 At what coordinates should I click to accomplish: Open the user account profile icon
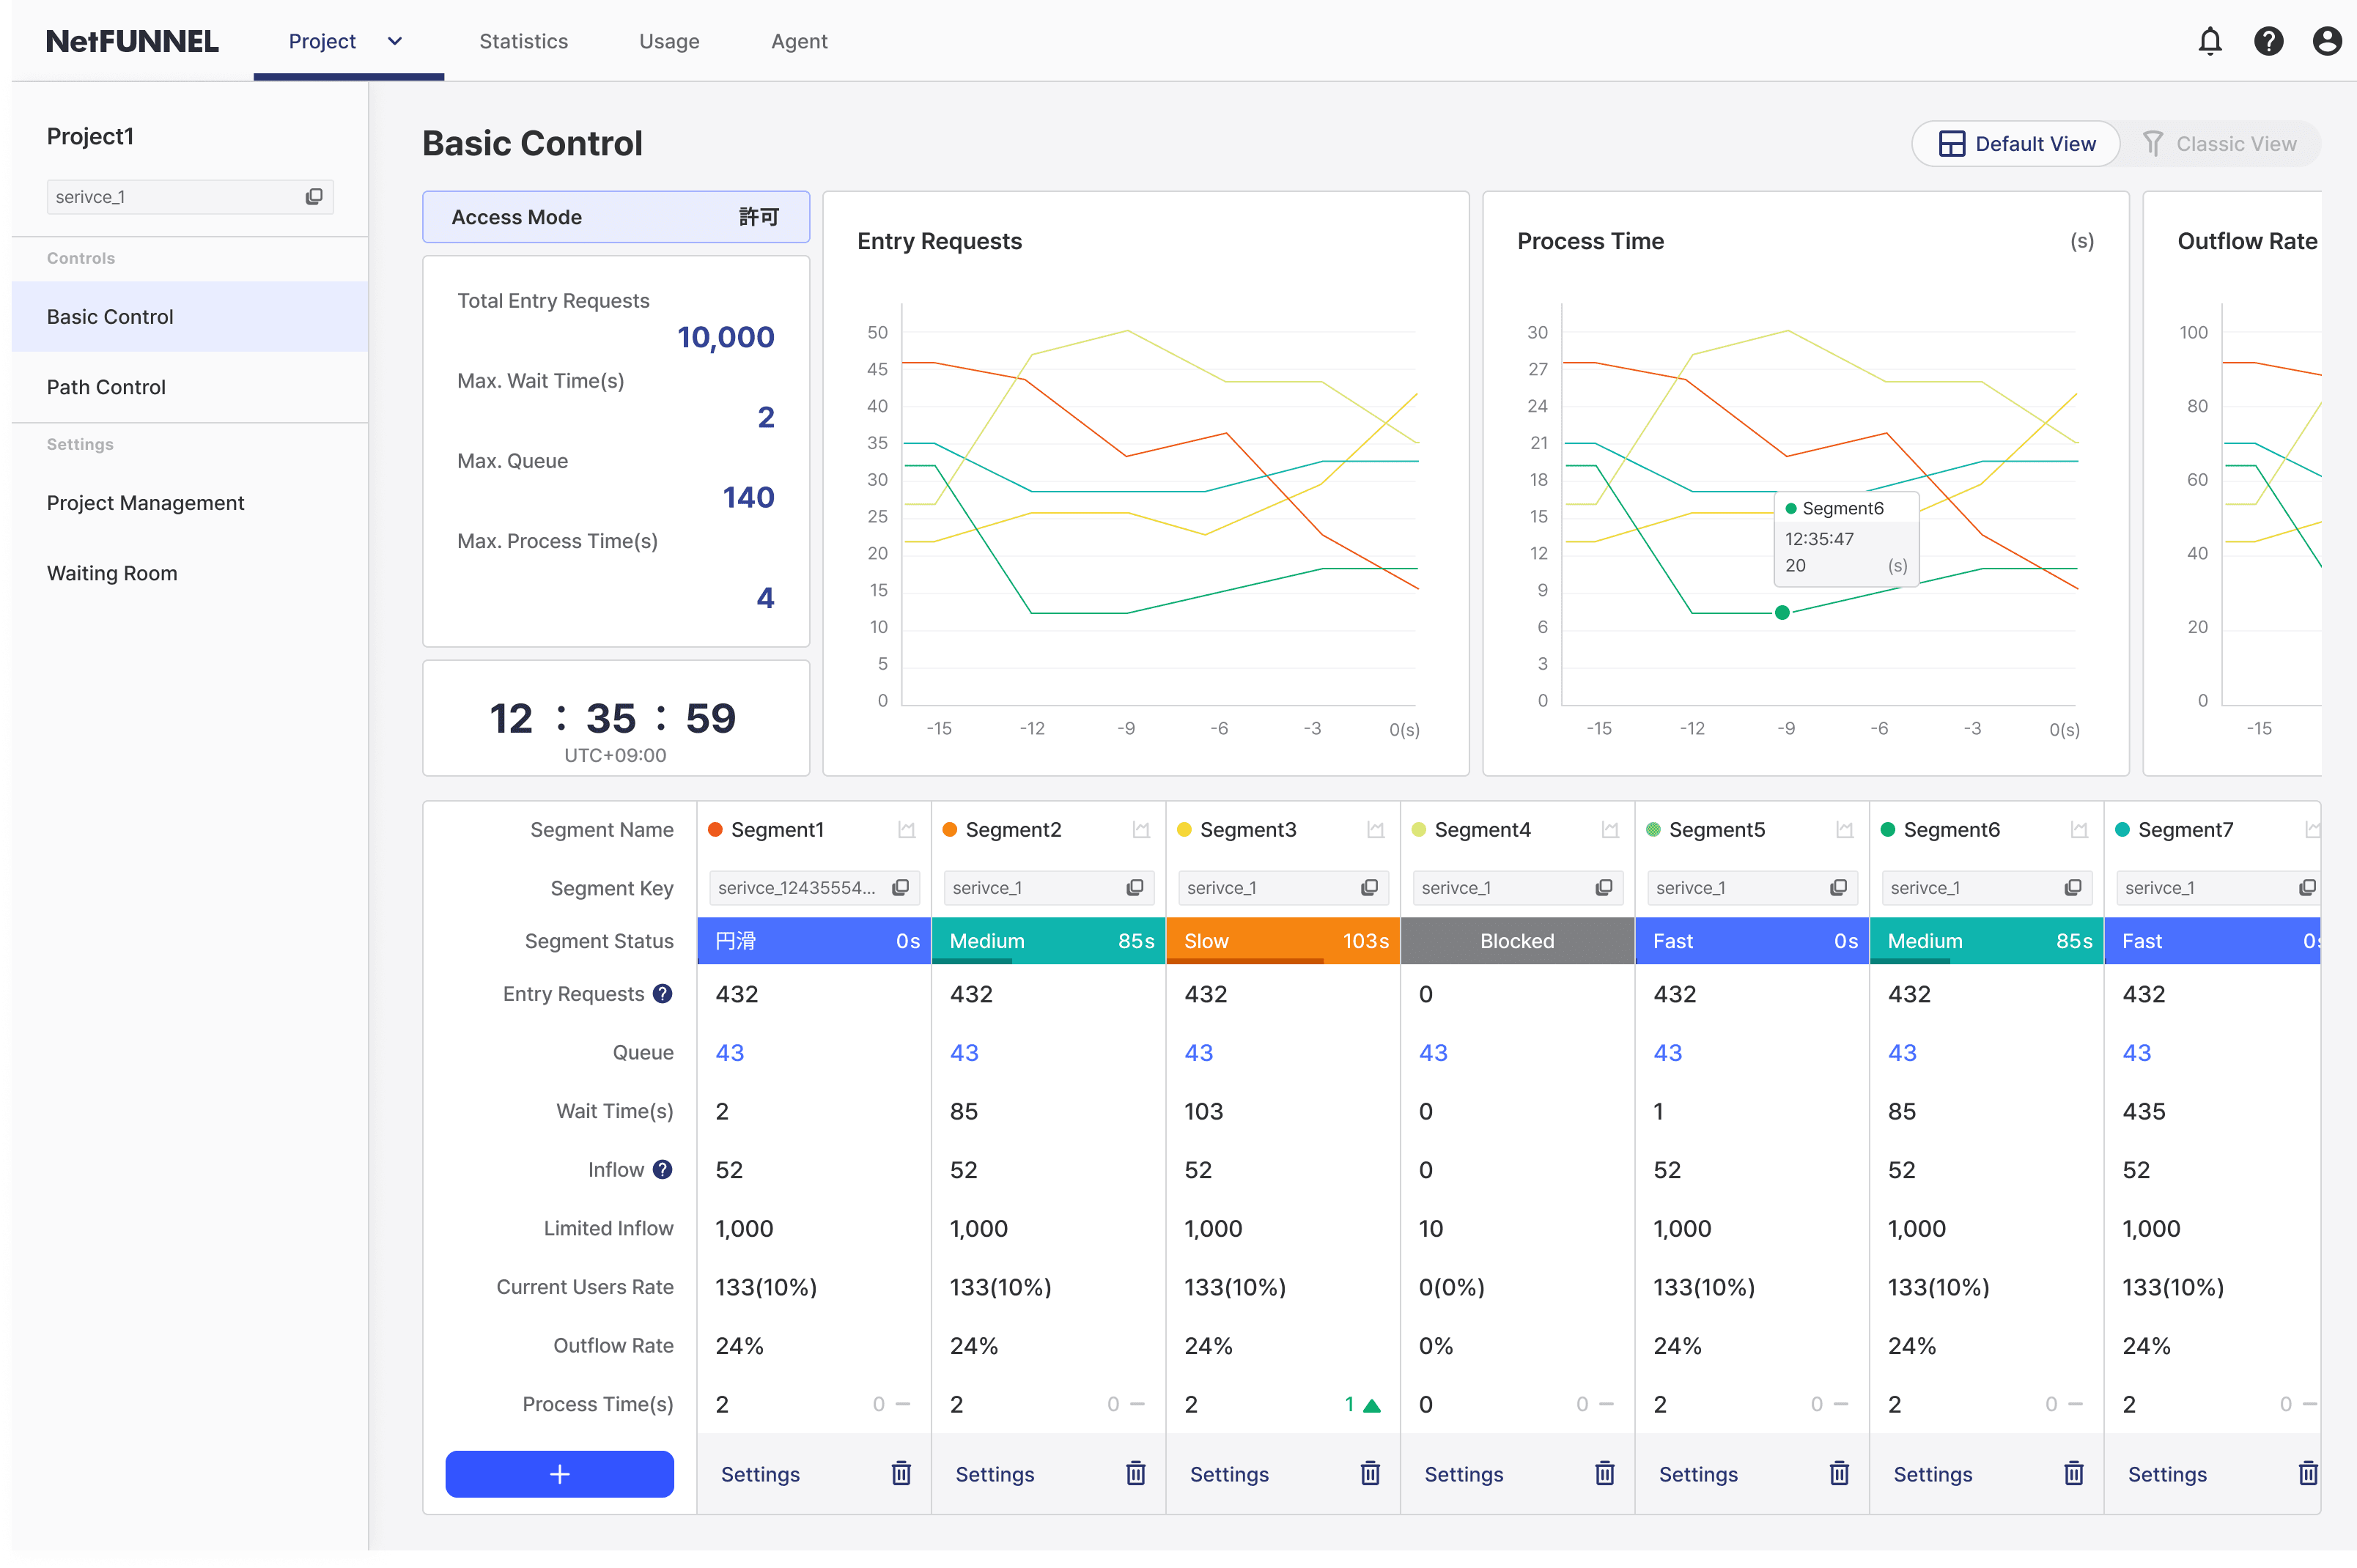pos(2326,41)
